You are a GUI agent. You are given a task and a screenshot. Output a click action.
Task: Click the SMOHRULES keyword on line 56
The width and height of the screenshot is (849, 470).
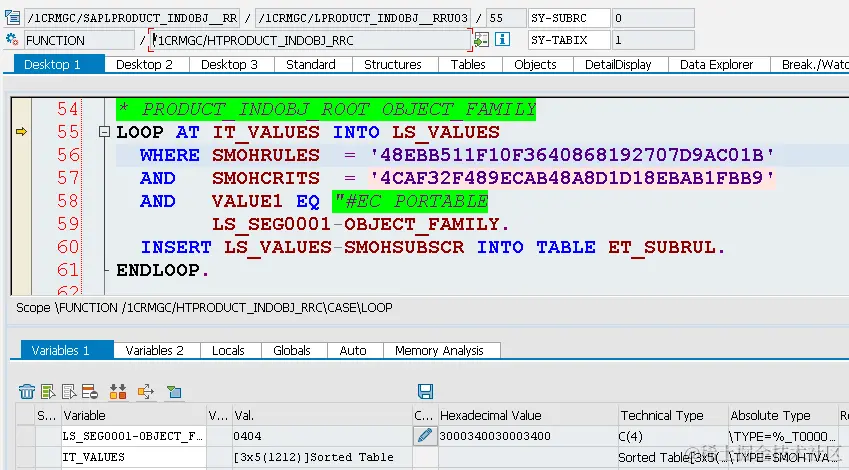coord(266,155)
